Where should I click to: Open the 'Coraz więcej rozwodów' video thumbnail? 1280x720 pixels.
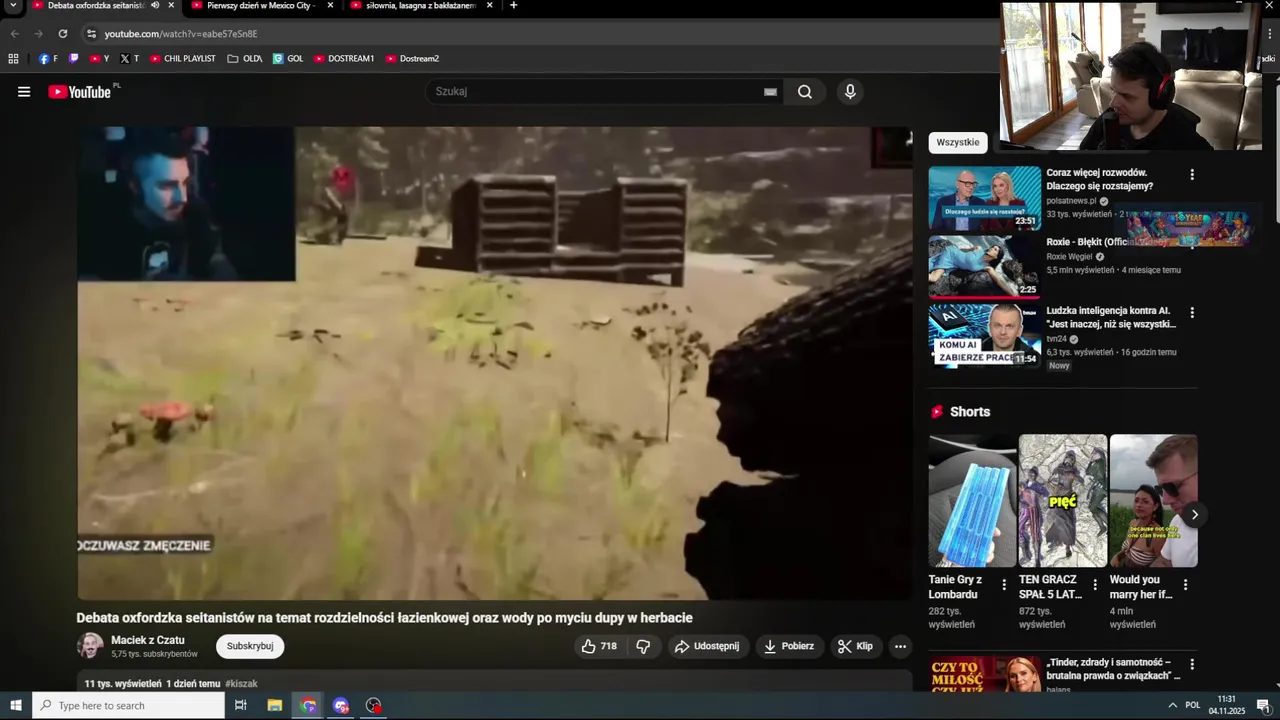(985, 198)
